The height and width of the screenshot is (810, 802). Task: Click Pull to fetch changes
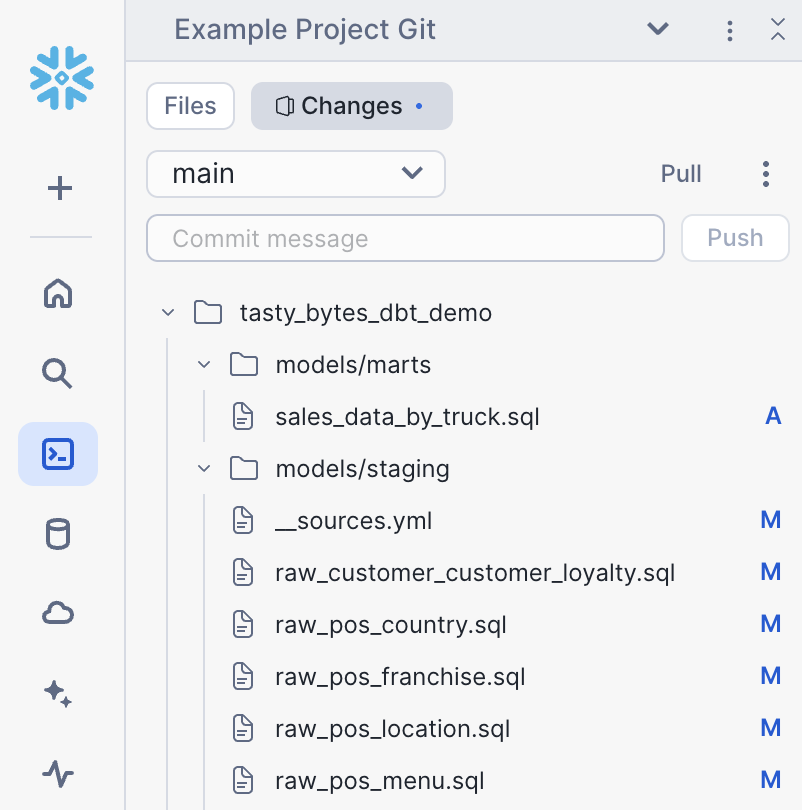pyautogui.click(x=680, y=174)
